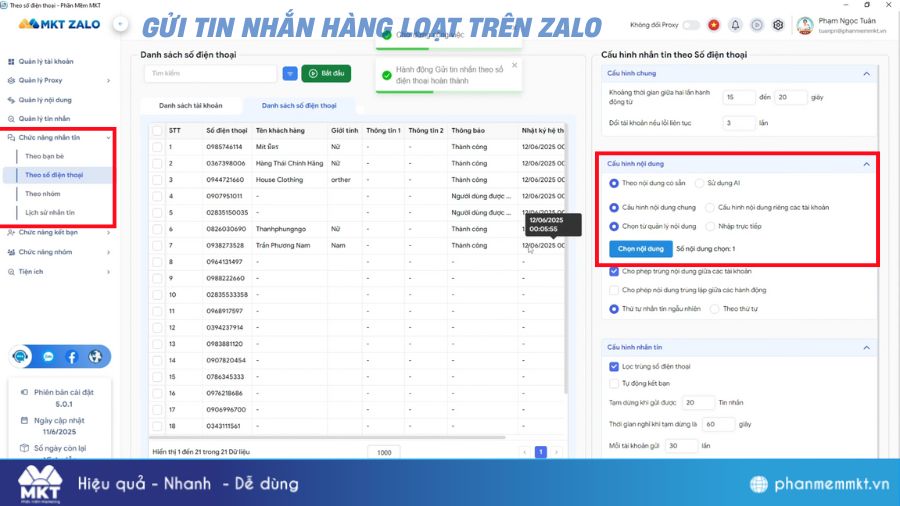Open the settings gear icon

pyautogui.click(x=778, y=25)
